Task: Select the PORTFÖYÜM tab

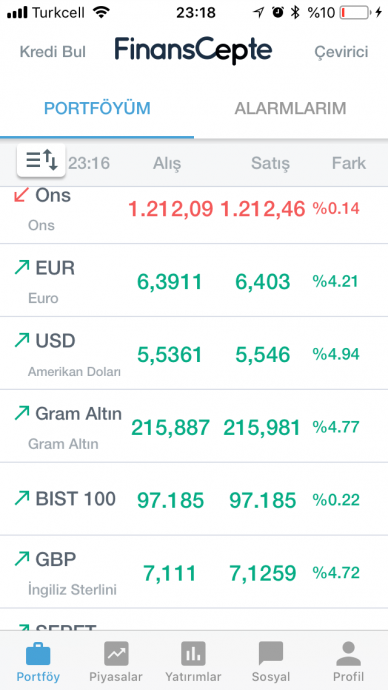Action: [x=97, y=108]
